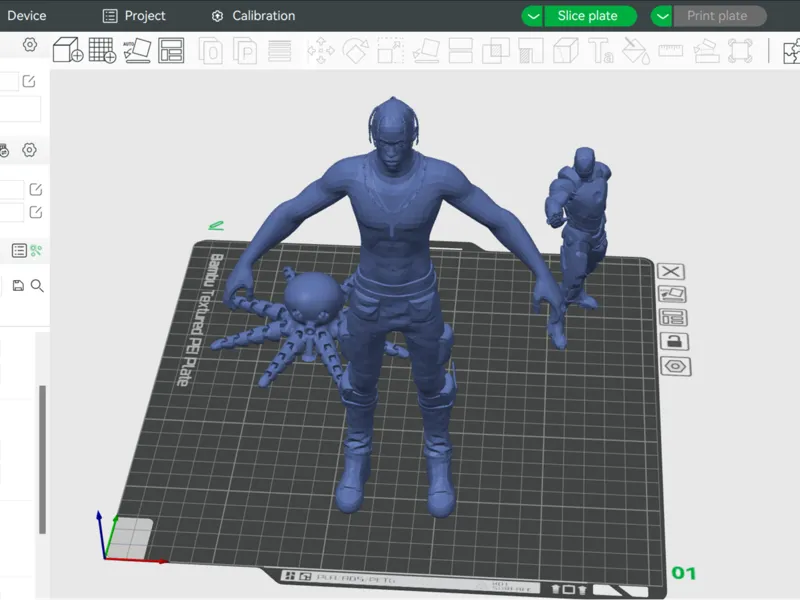Select the Measure ruler tool

pos(670,50)
